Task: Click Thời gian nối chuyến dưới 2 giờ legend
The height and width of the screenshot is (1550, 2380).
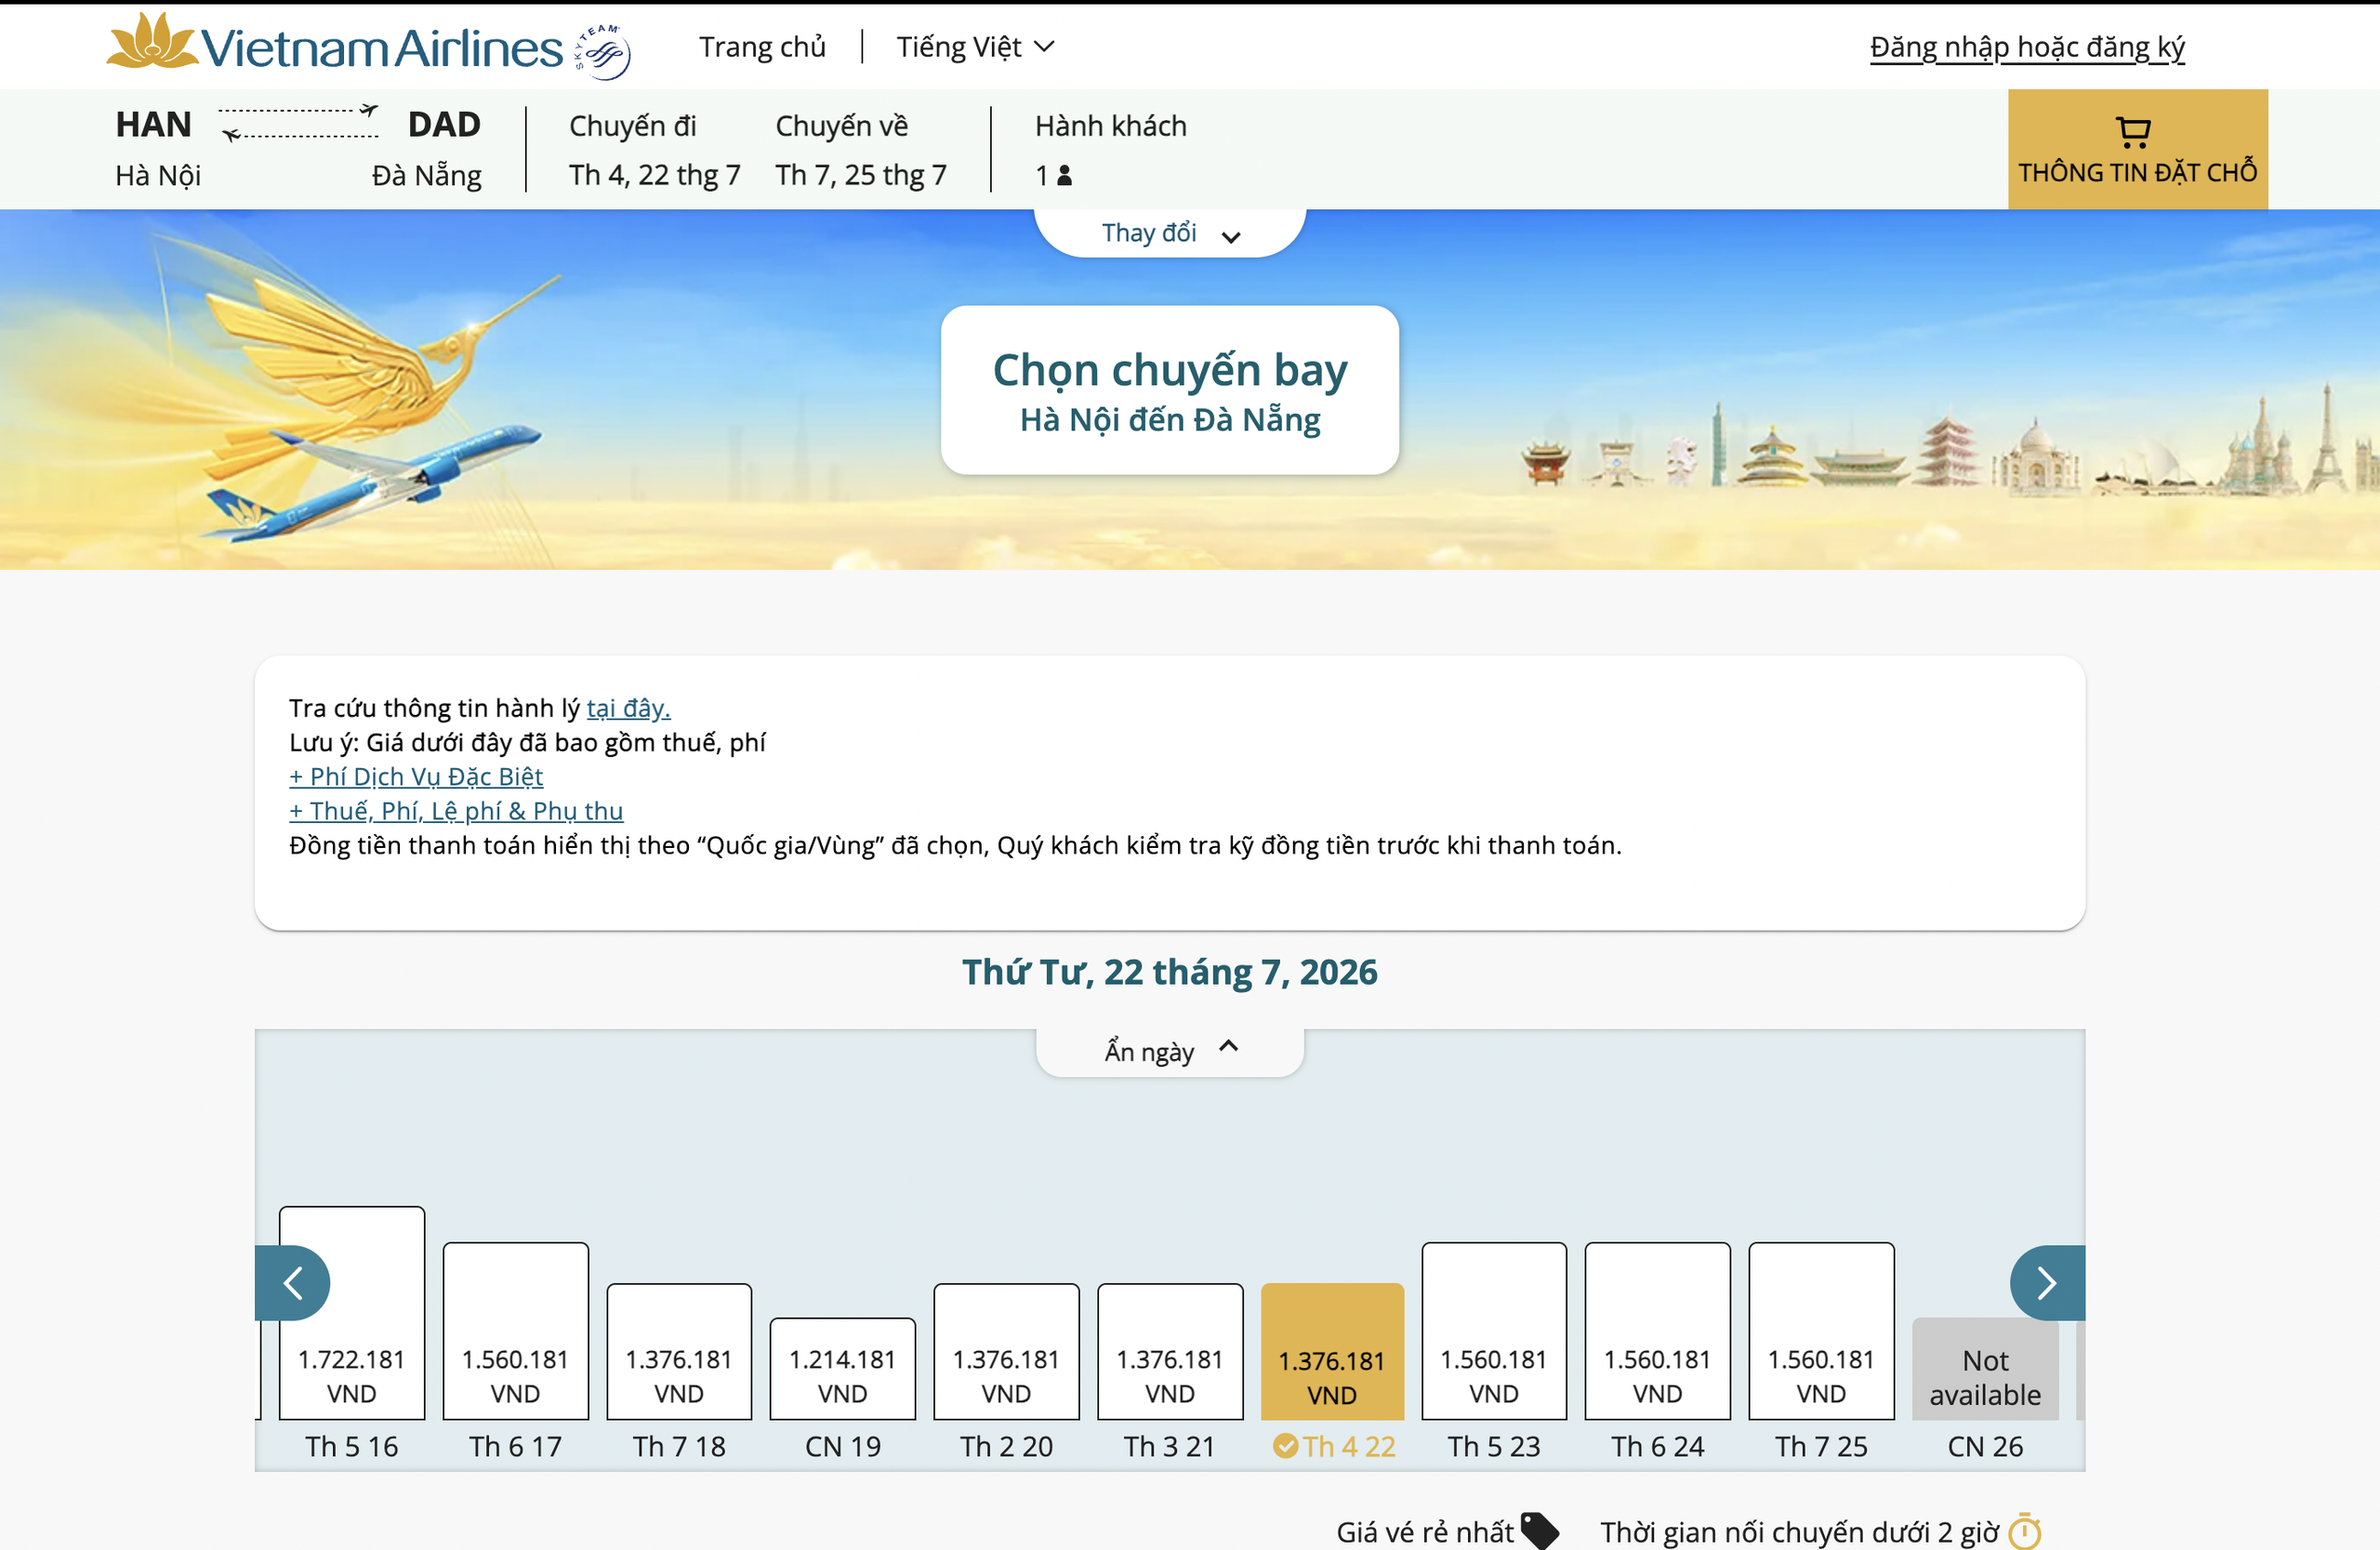Action: (1800, 1532)
